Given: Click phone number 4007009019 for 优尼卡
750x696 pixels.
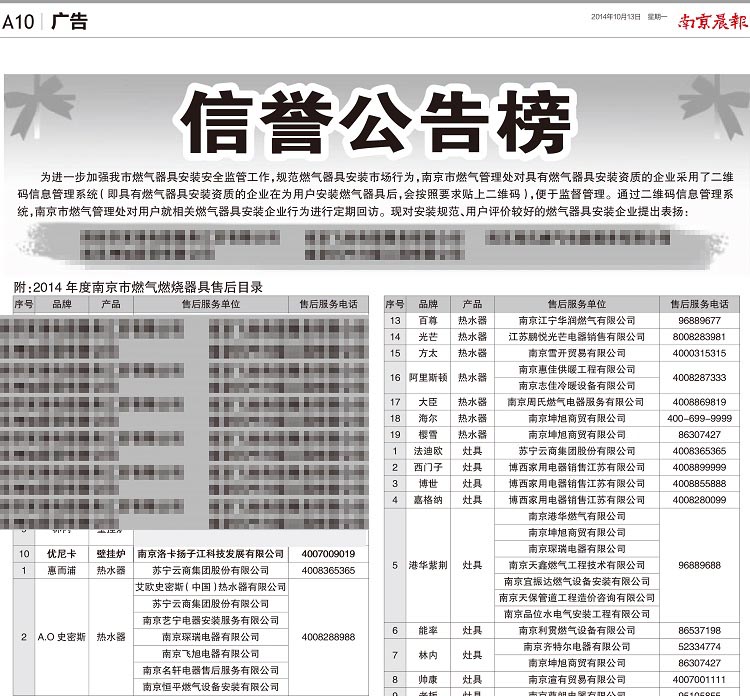Looking at the screenshot, I should (328, 553).
